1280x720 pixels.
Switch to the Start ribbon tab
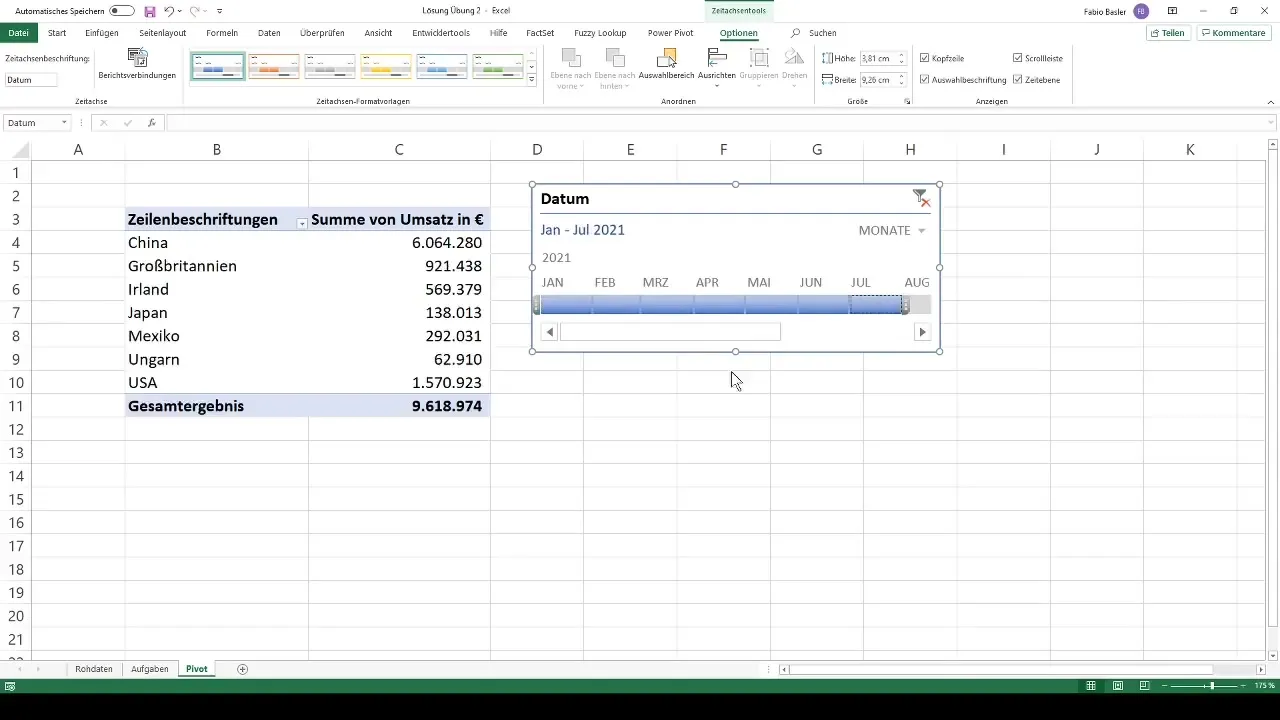click(57, 33)
